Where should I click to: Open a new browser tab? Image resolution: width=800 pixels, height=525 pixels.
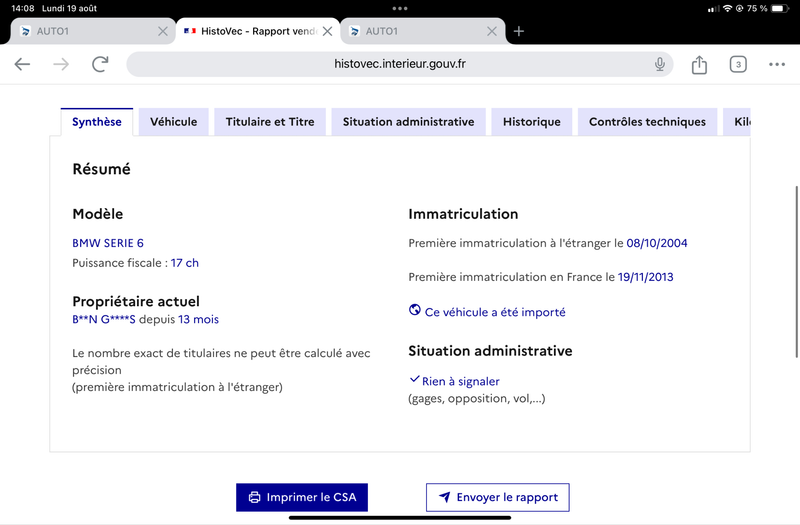pos(518,31)
